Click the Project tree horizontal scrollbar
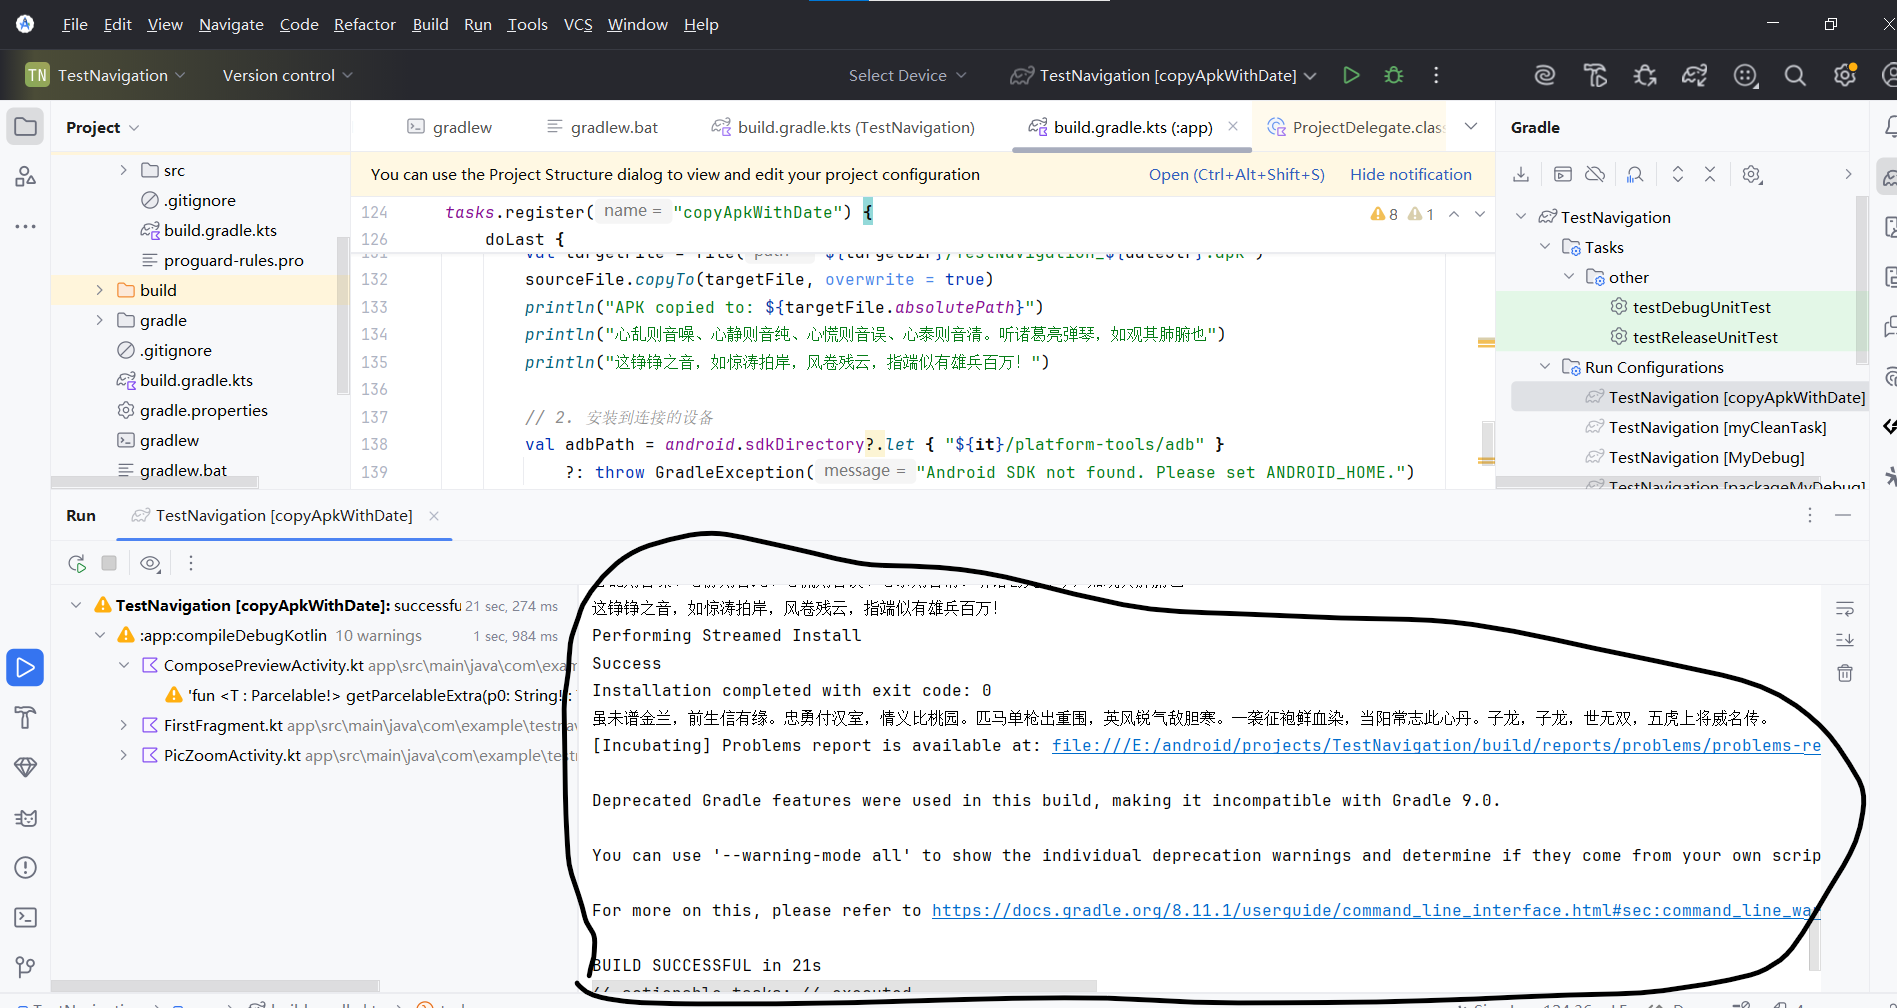 pos(155,482)
